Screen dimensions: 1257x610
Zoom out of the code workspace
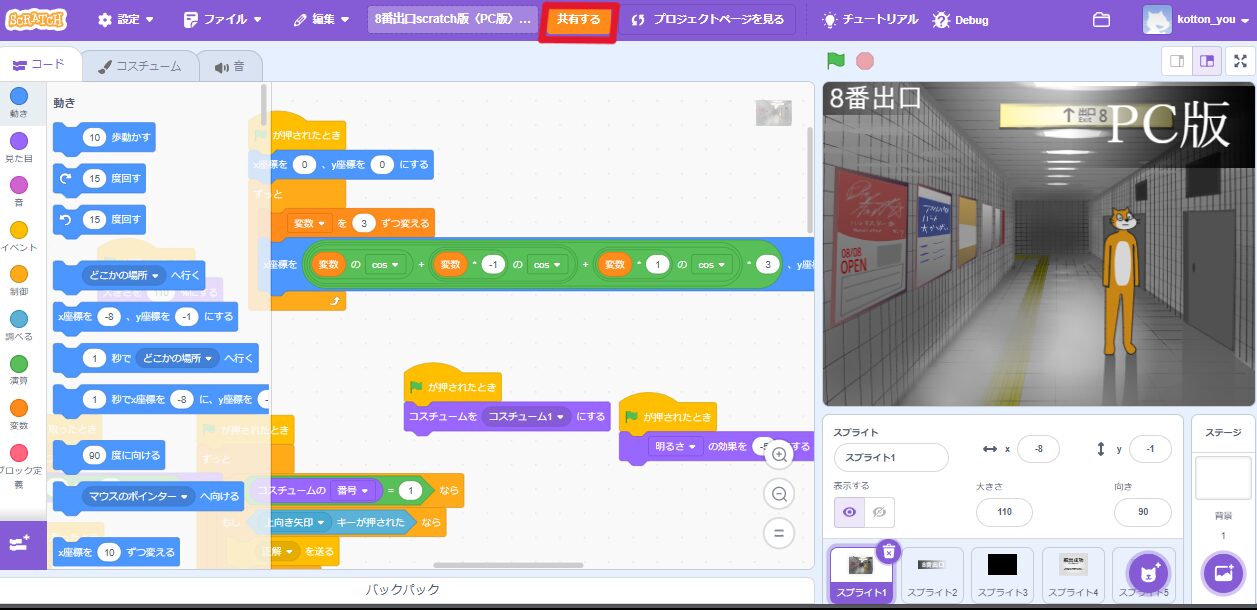click(779, 493)
